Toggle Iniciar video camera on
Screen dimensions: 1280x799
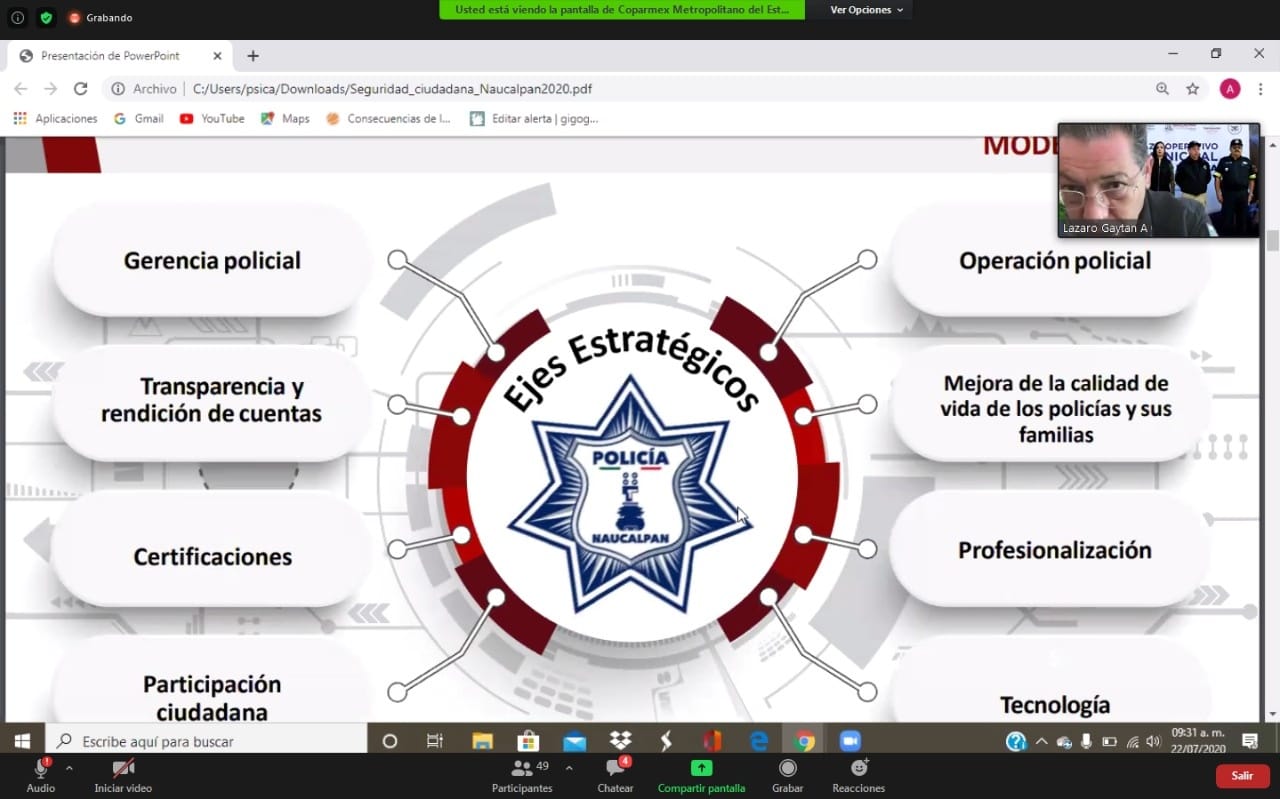123,774
